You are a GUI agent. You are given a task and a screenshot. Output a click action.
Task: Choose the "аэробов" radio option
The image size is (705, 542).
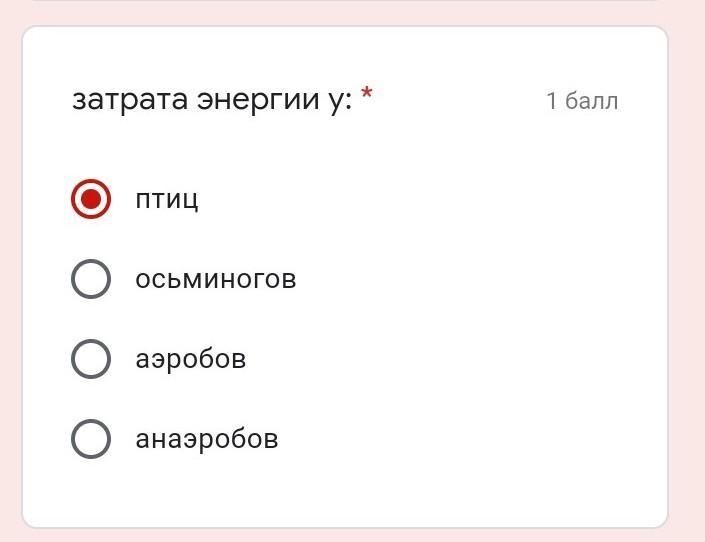click(x=91, y=359)
